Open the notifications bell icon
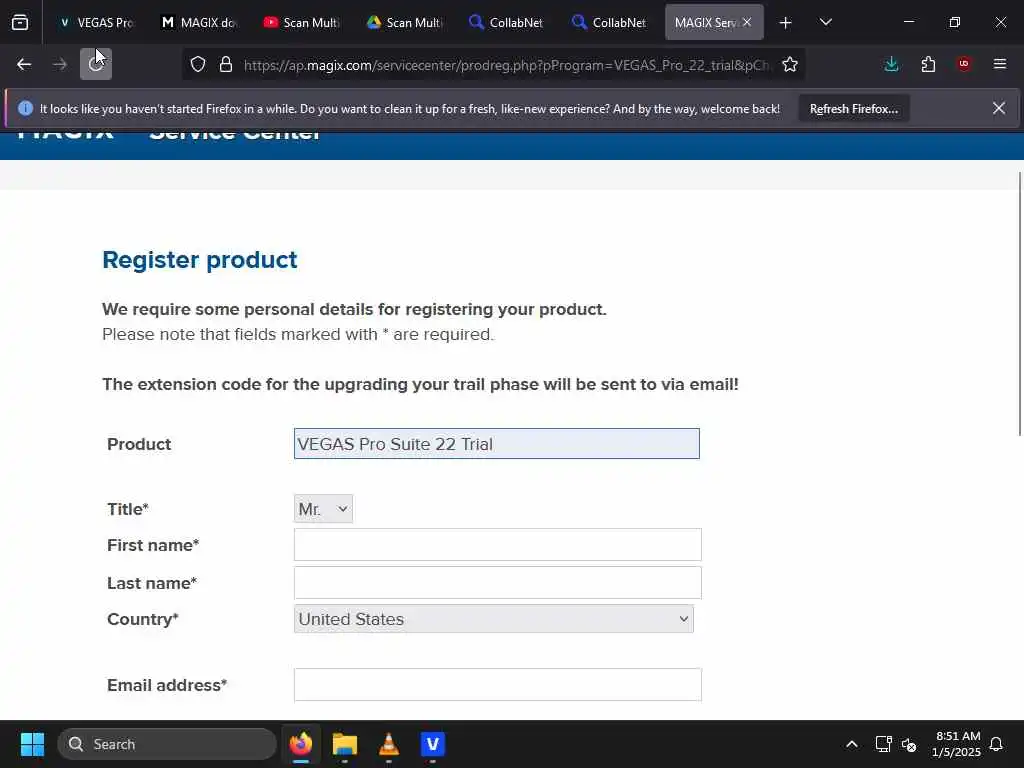 pyautogui.click(x=997, y=744)
